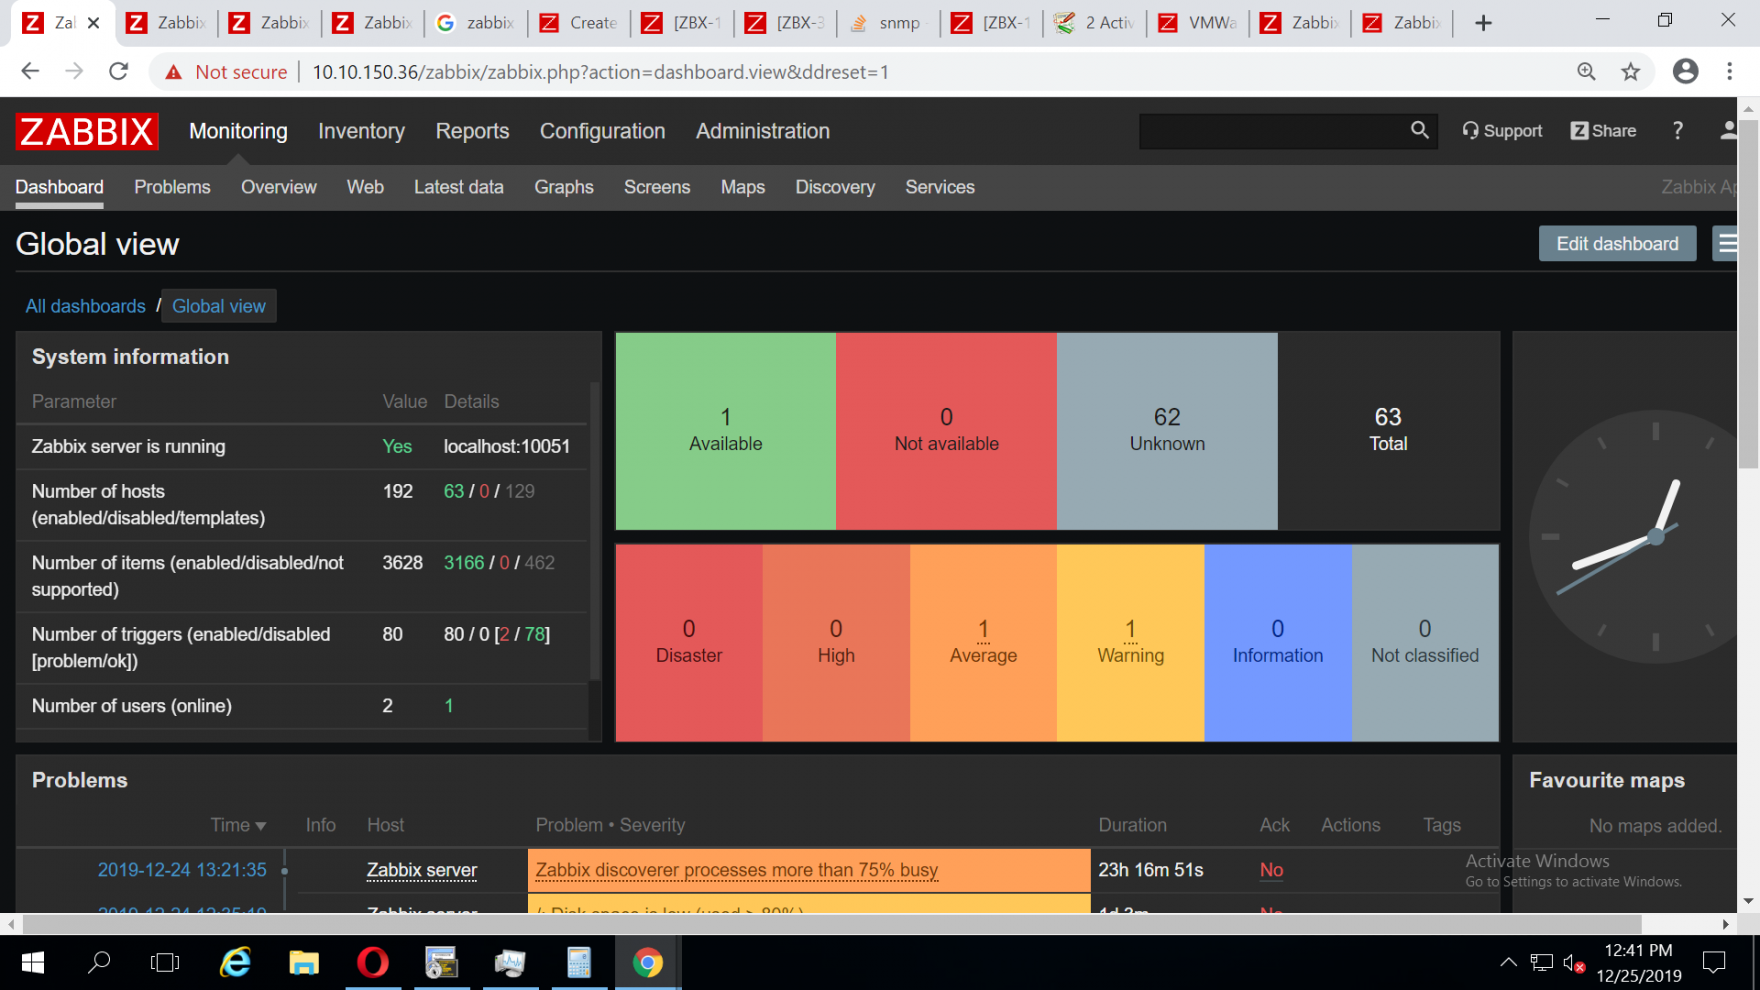Open the Discovery submenu
The image size is (1760, 990).
coord(835,187)
